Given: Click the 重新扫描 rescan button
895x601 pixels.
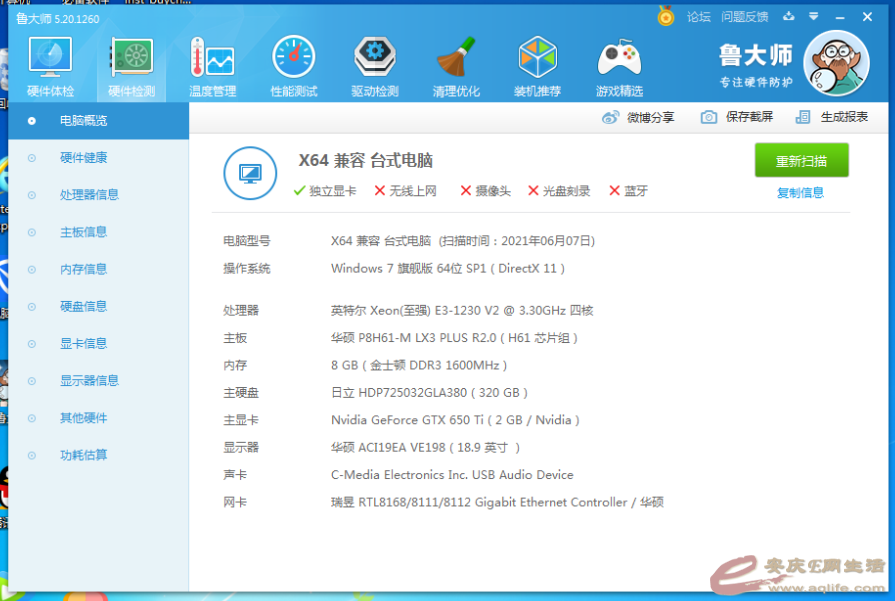Looking at the screenshot, I should click(801, 160).
